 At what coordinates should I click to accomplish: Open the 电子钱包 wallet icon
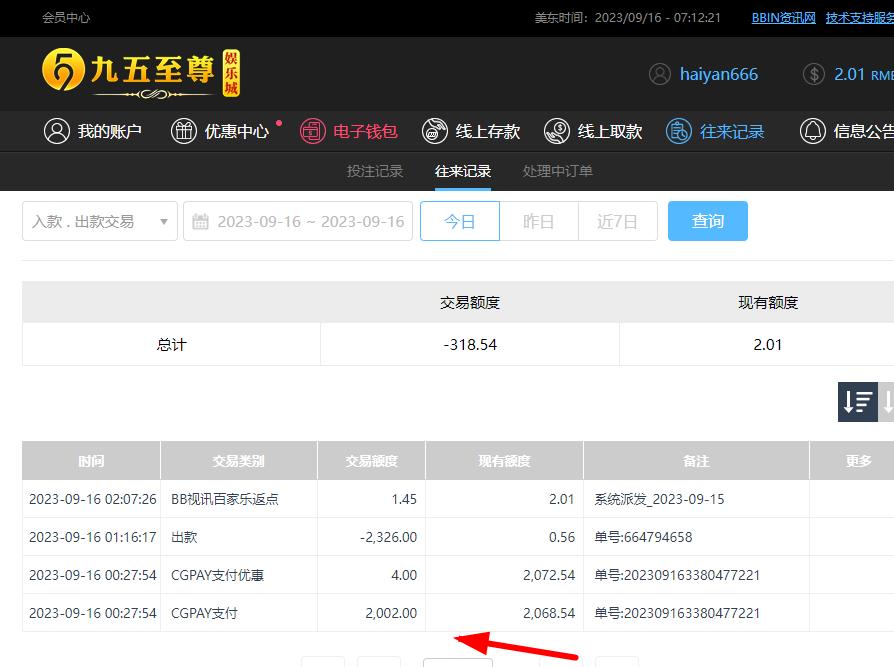click(313, 131)
